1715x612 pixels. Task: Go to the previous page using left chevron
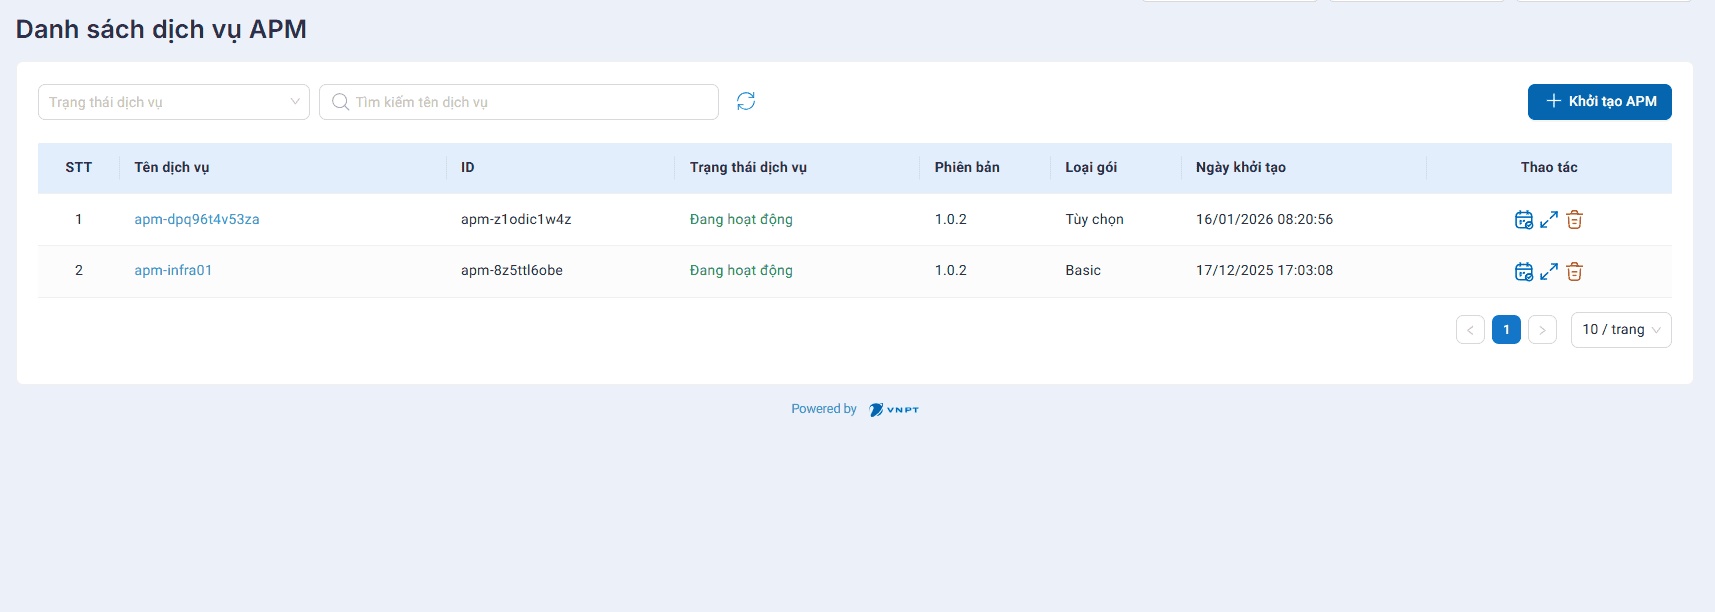point(1470,330)
